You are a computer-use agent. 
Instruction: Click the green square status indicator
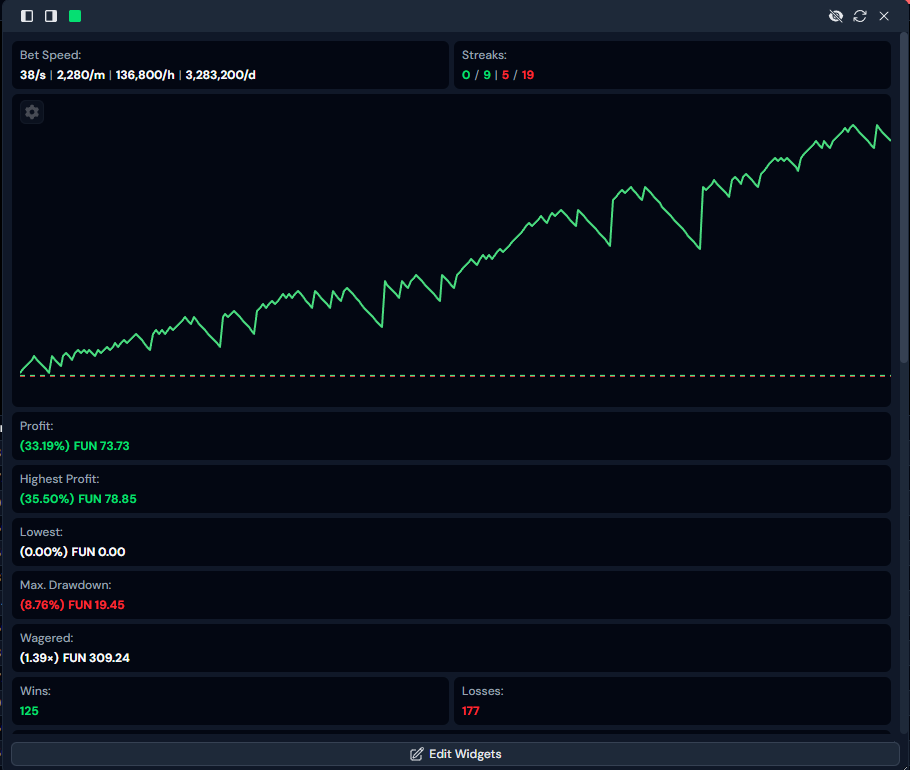click(x=75, y=16)
